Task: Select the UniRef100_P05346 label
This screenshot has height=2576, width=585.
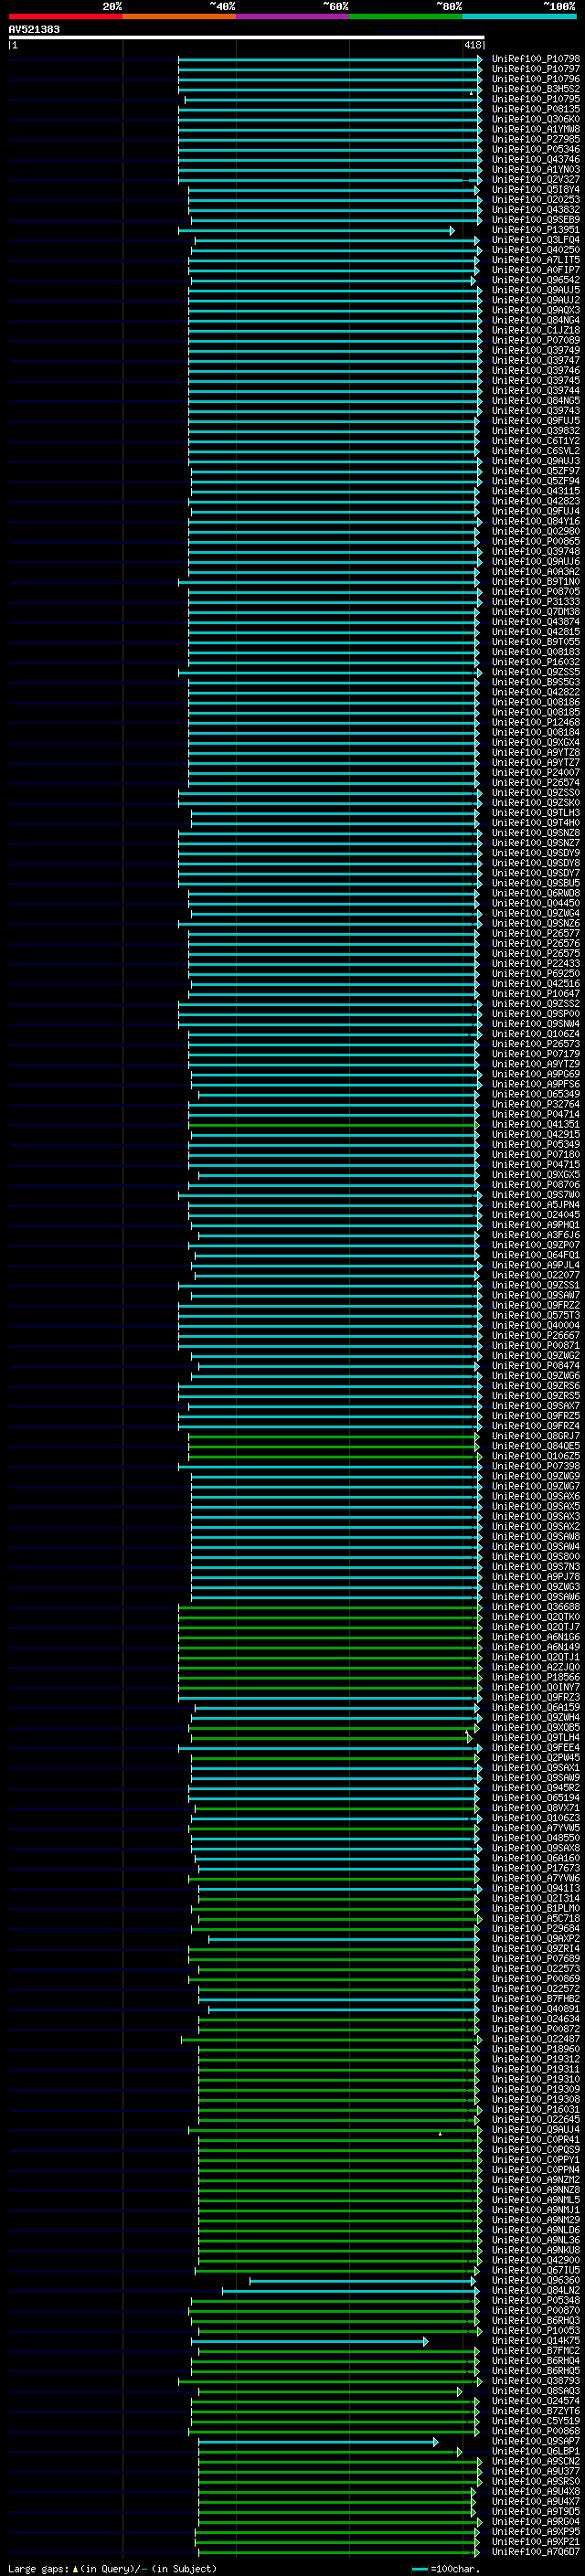Action: [x=535, y=149]
